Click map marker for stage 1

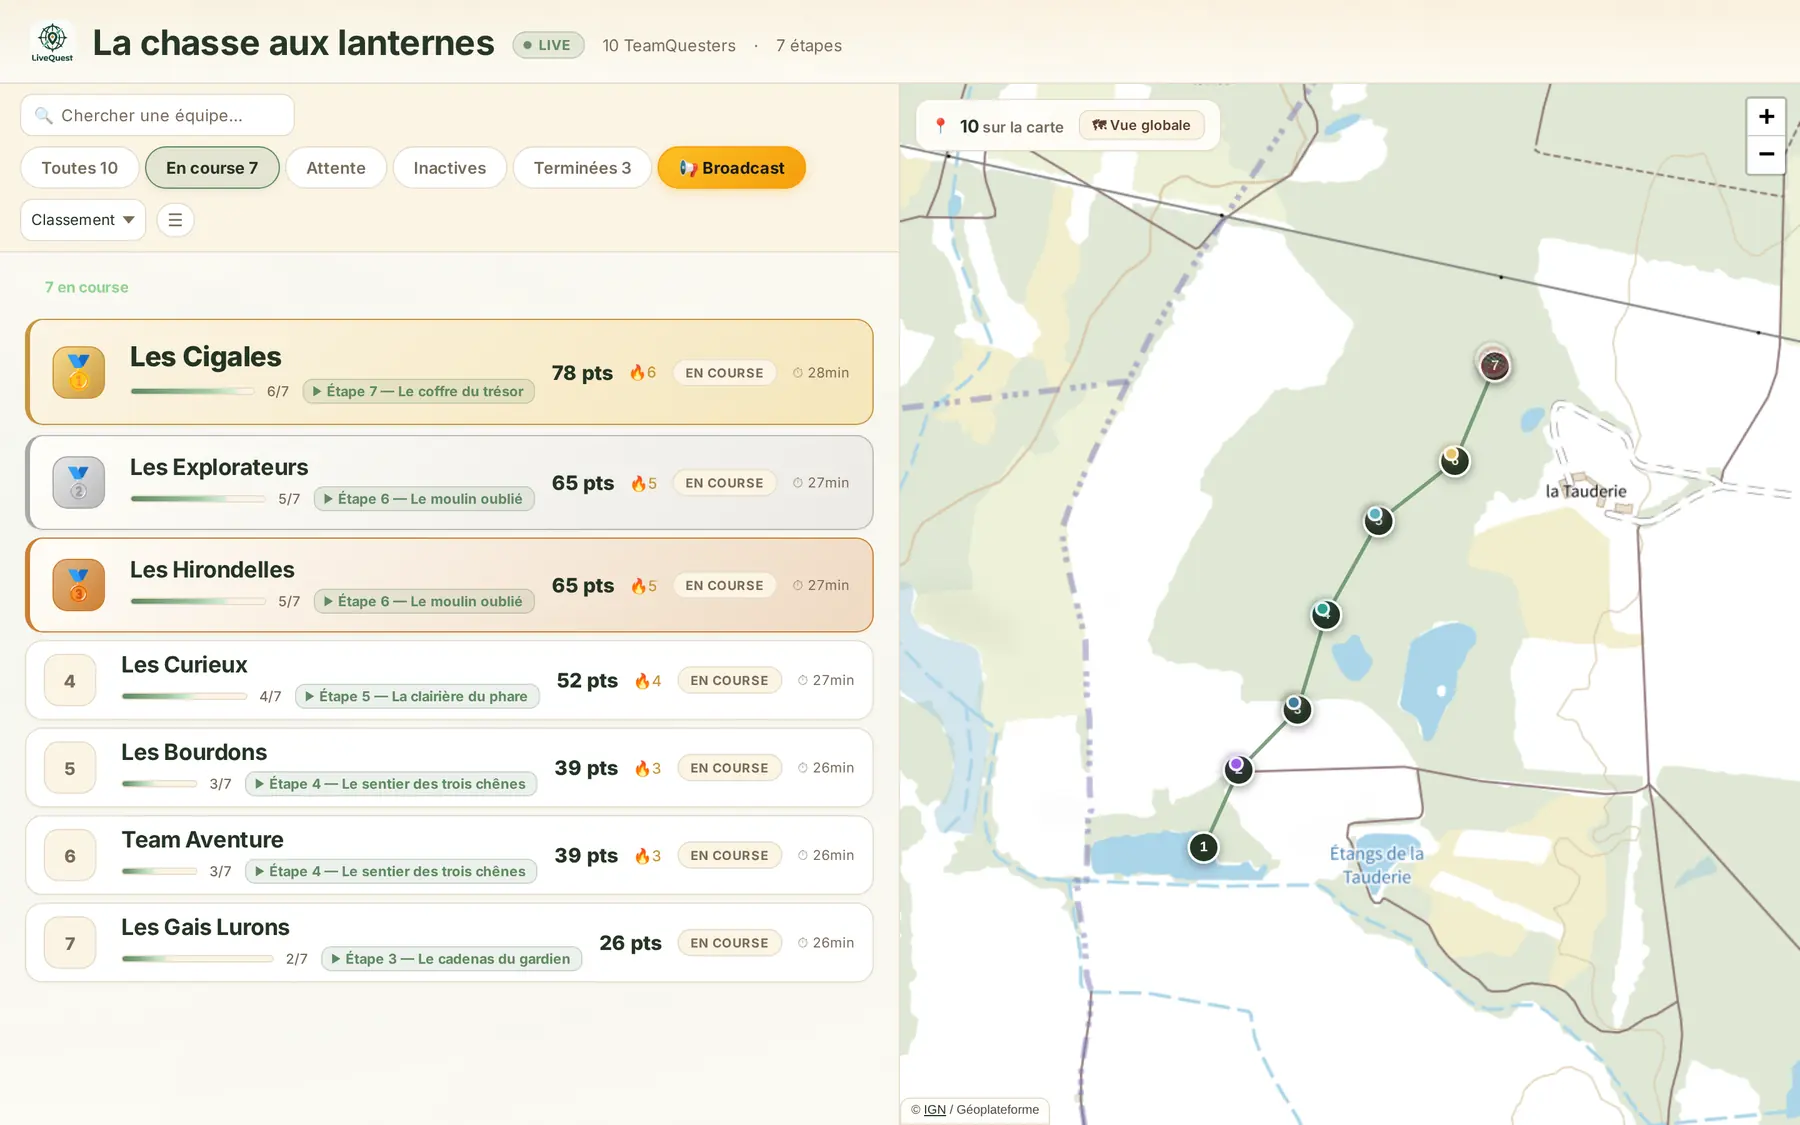pyautogui.click(x=1203, y=847)
